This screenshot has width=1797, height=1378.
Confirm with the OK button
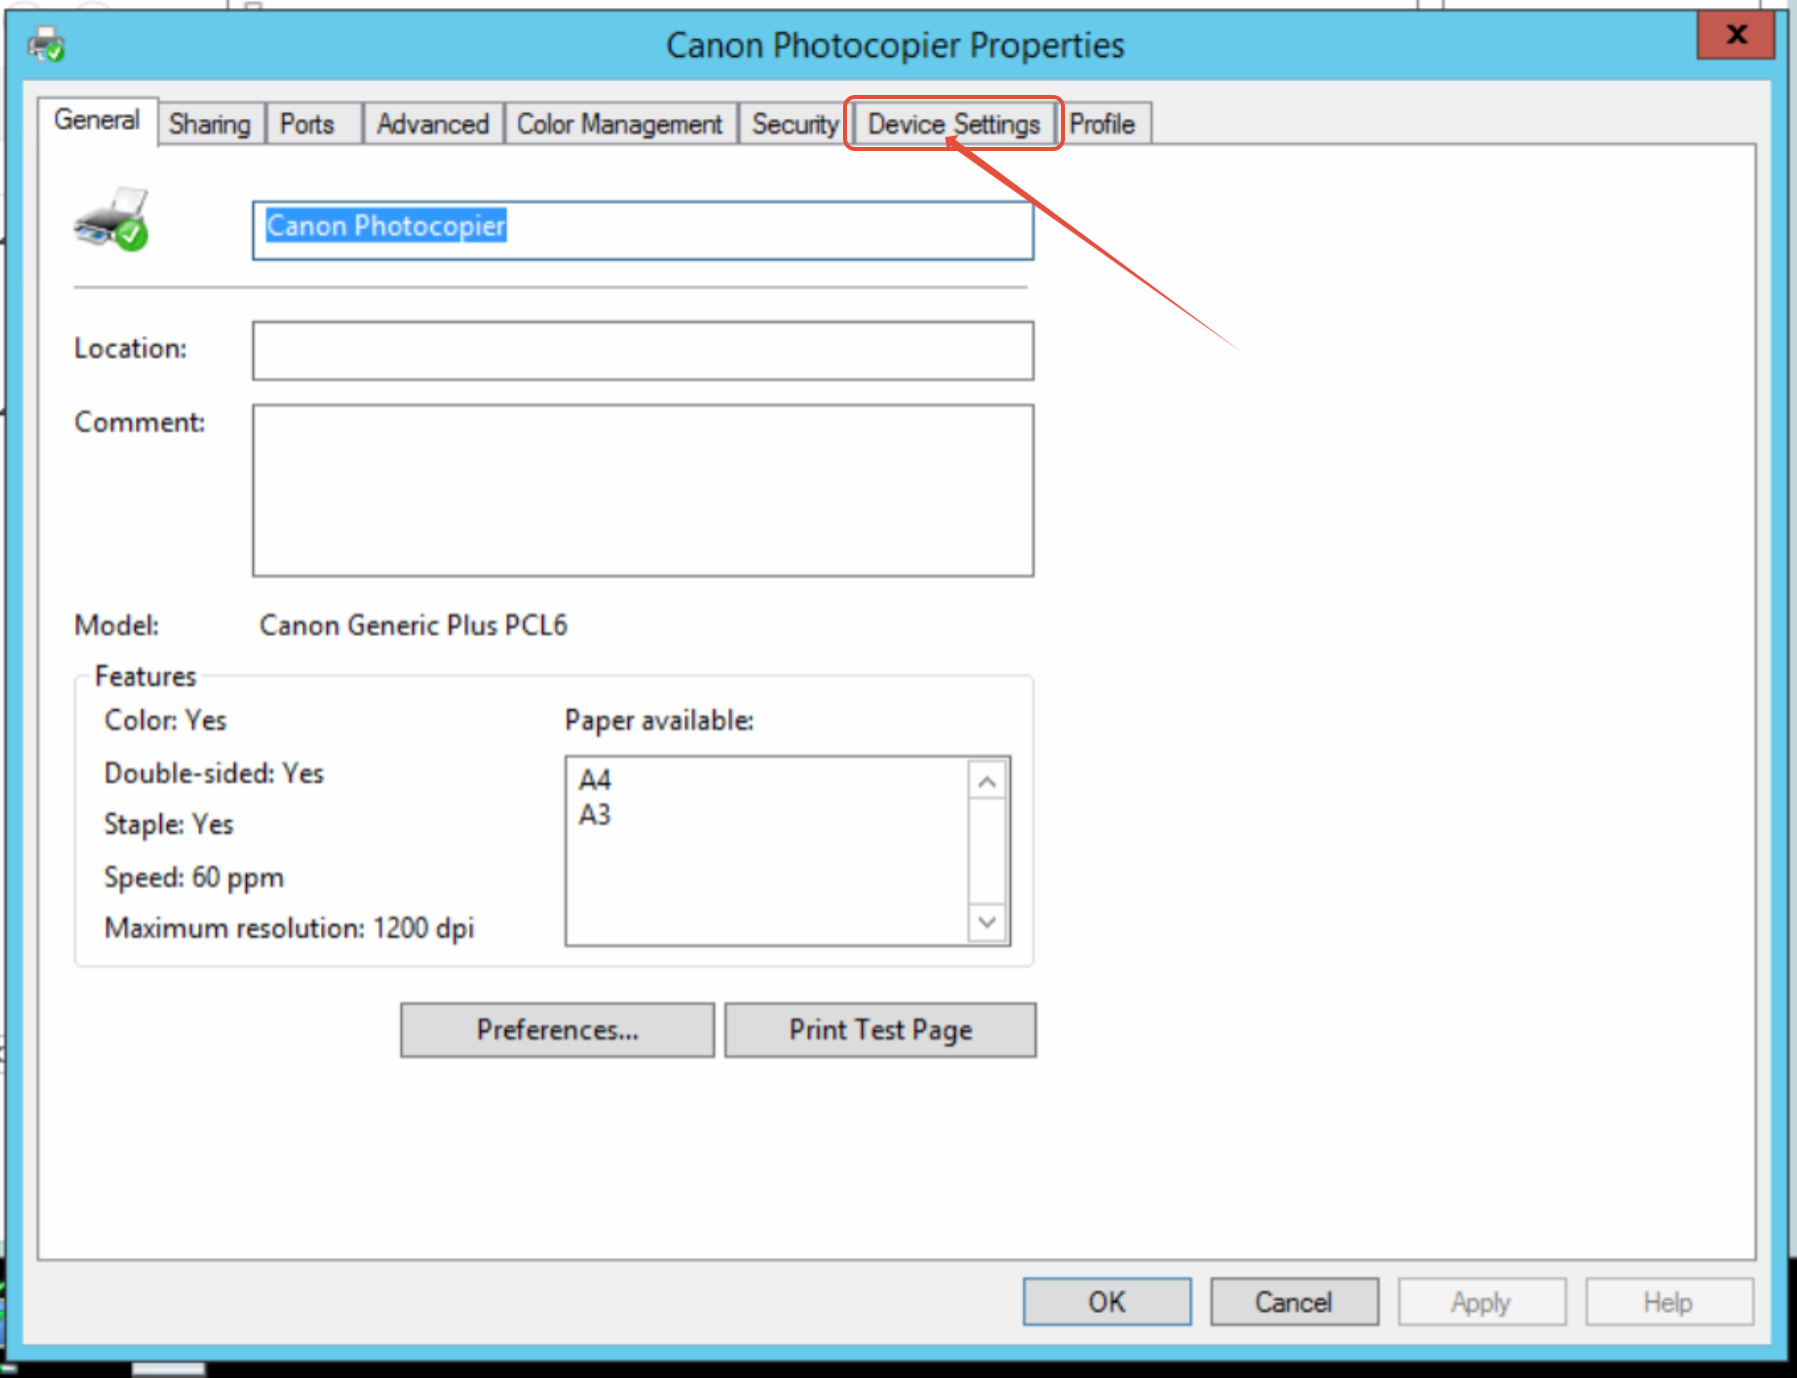click(1107, 1302)
